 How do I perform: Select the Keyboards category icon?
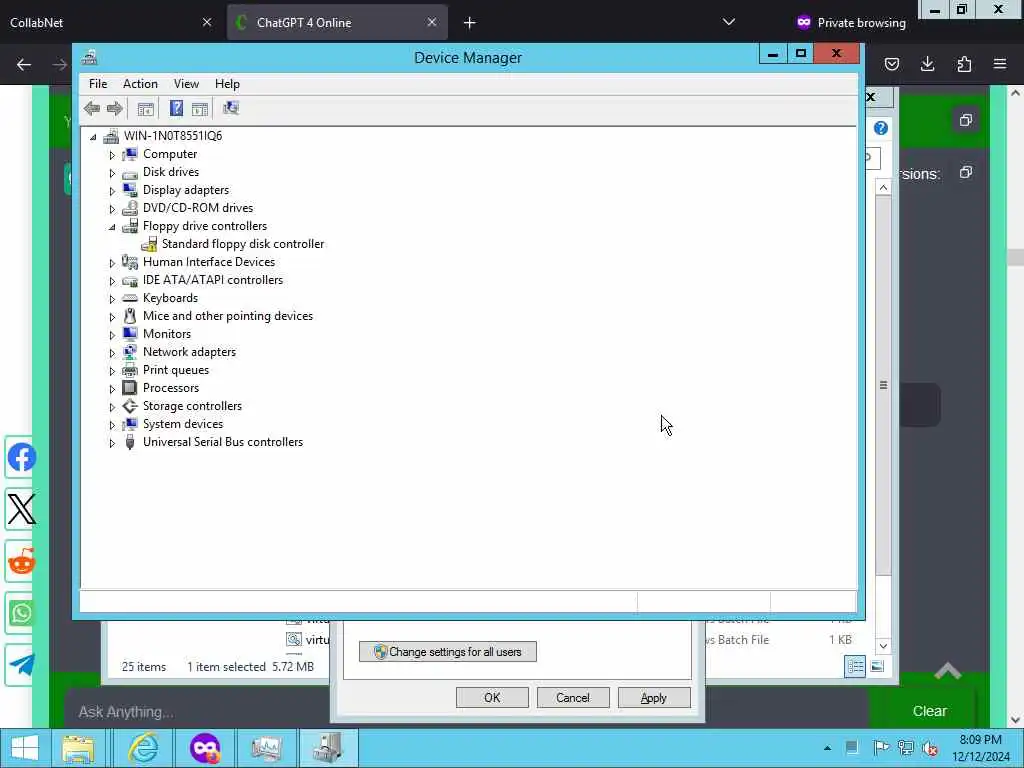pos(130,298)
